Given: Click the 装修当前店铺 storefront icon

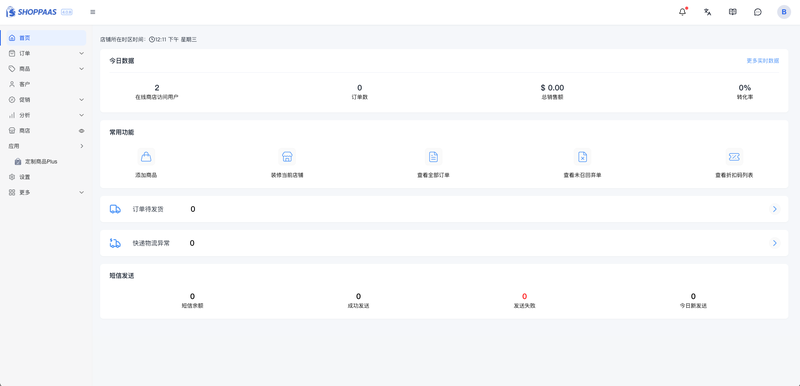Looking at the screenshot, I should point(287,157).
